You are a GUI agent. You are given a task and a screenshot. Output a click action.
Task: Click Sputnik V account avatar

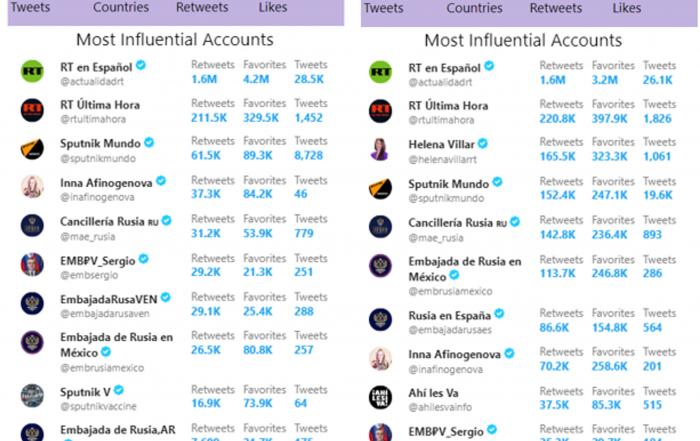click(32, 395)
